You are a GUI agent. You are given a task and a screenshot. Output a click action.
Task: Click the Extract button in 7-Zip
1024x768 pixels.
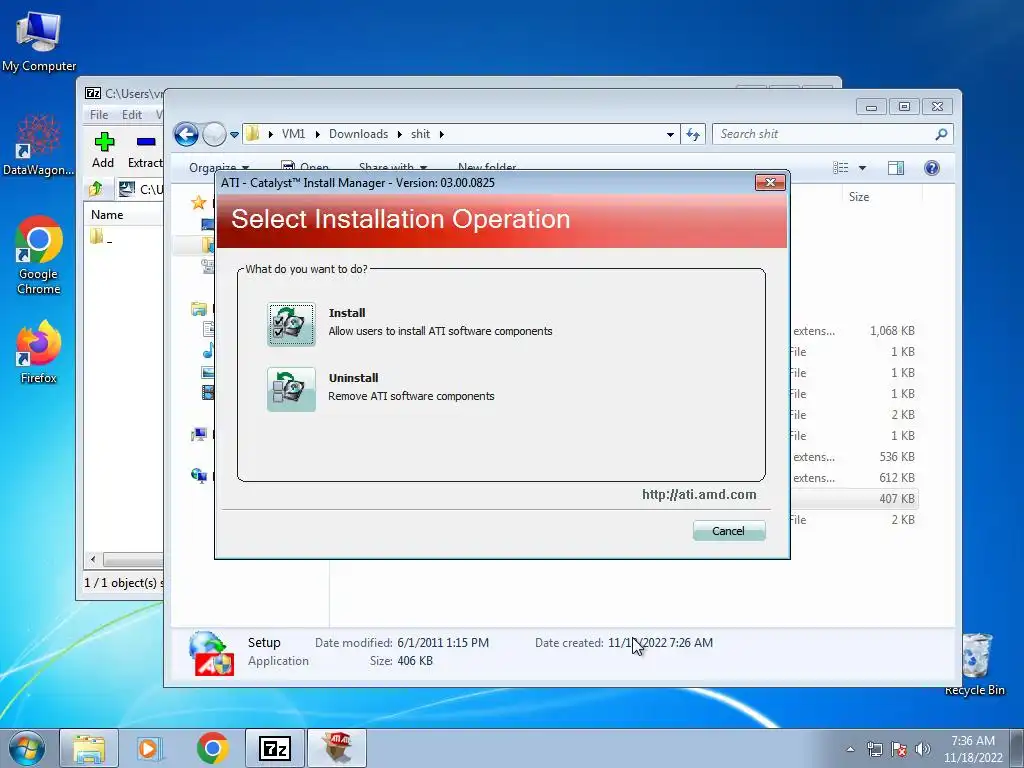pyautogui.click(x=145, y=150)
